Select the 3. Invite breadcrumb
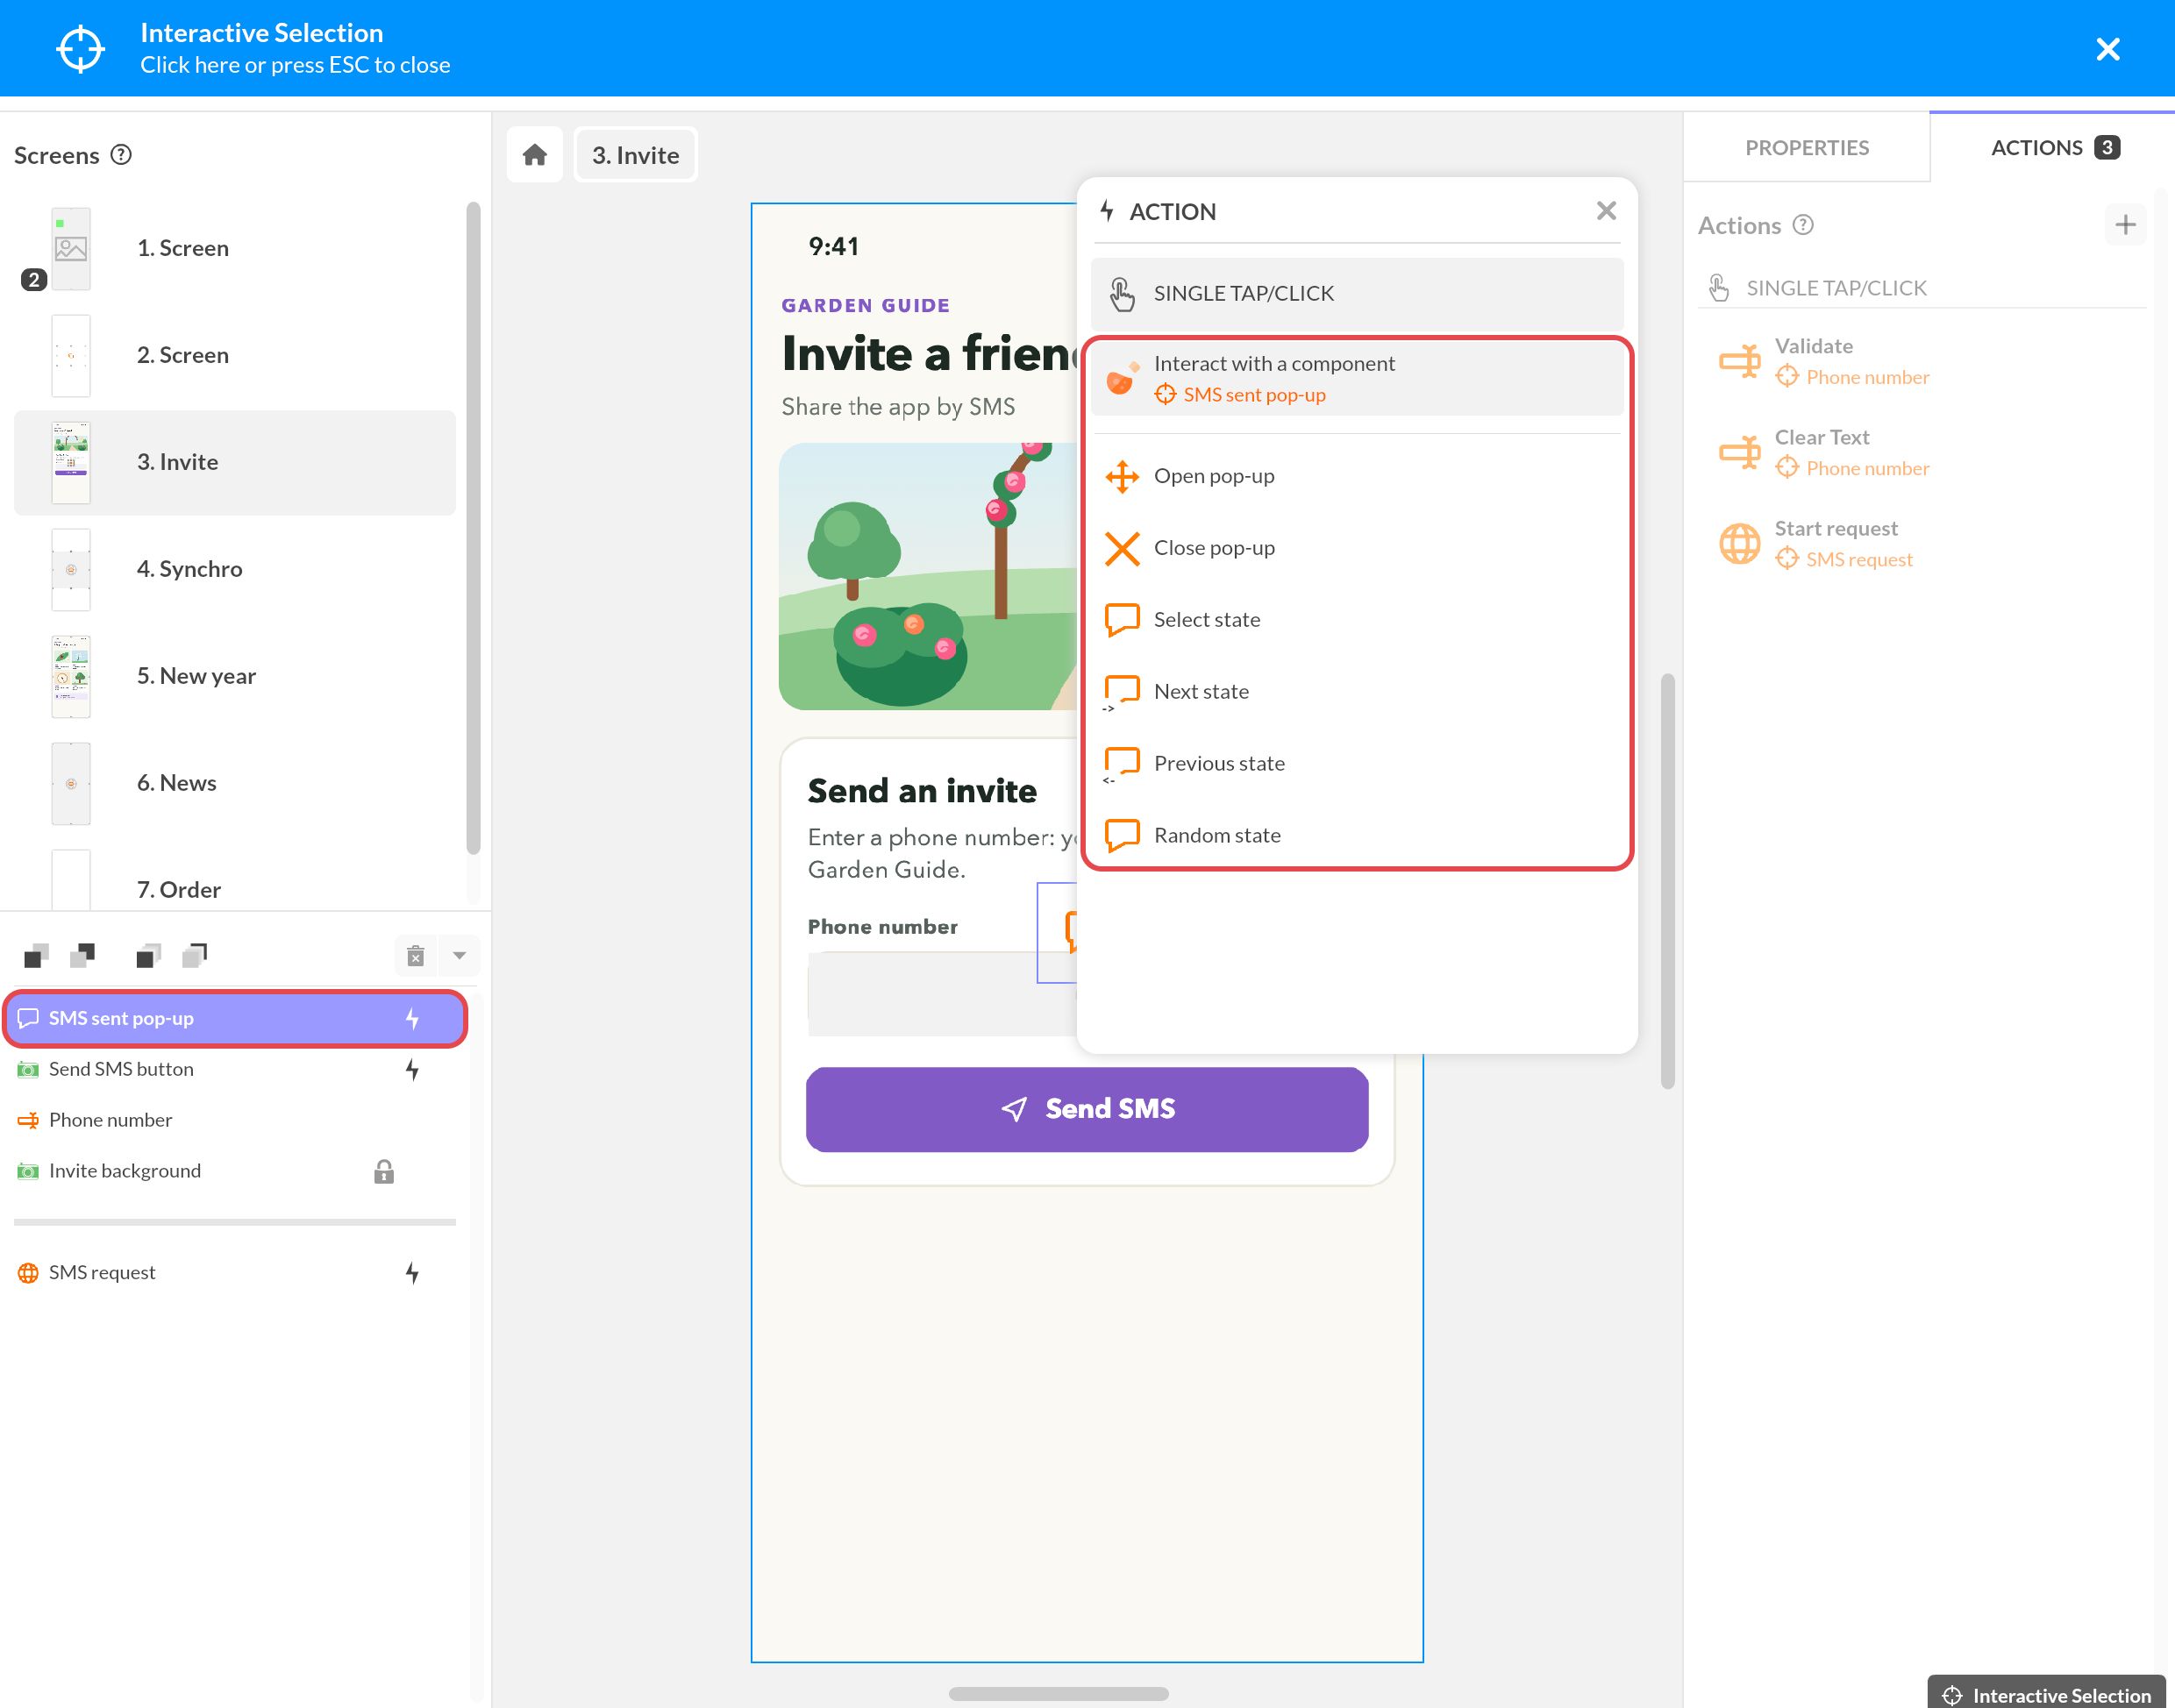Viewport: 2175px width, 1708px height. point(636,155)
